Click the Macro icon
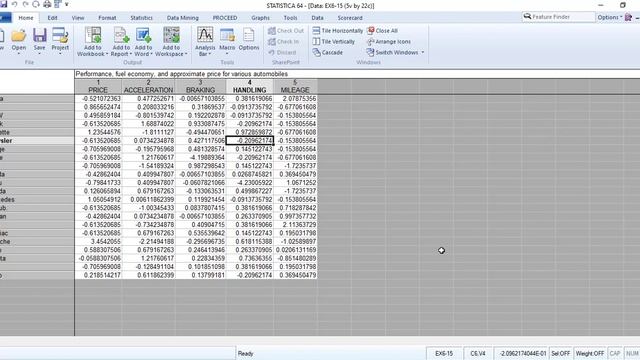640x360 pixels. point(227,36)
